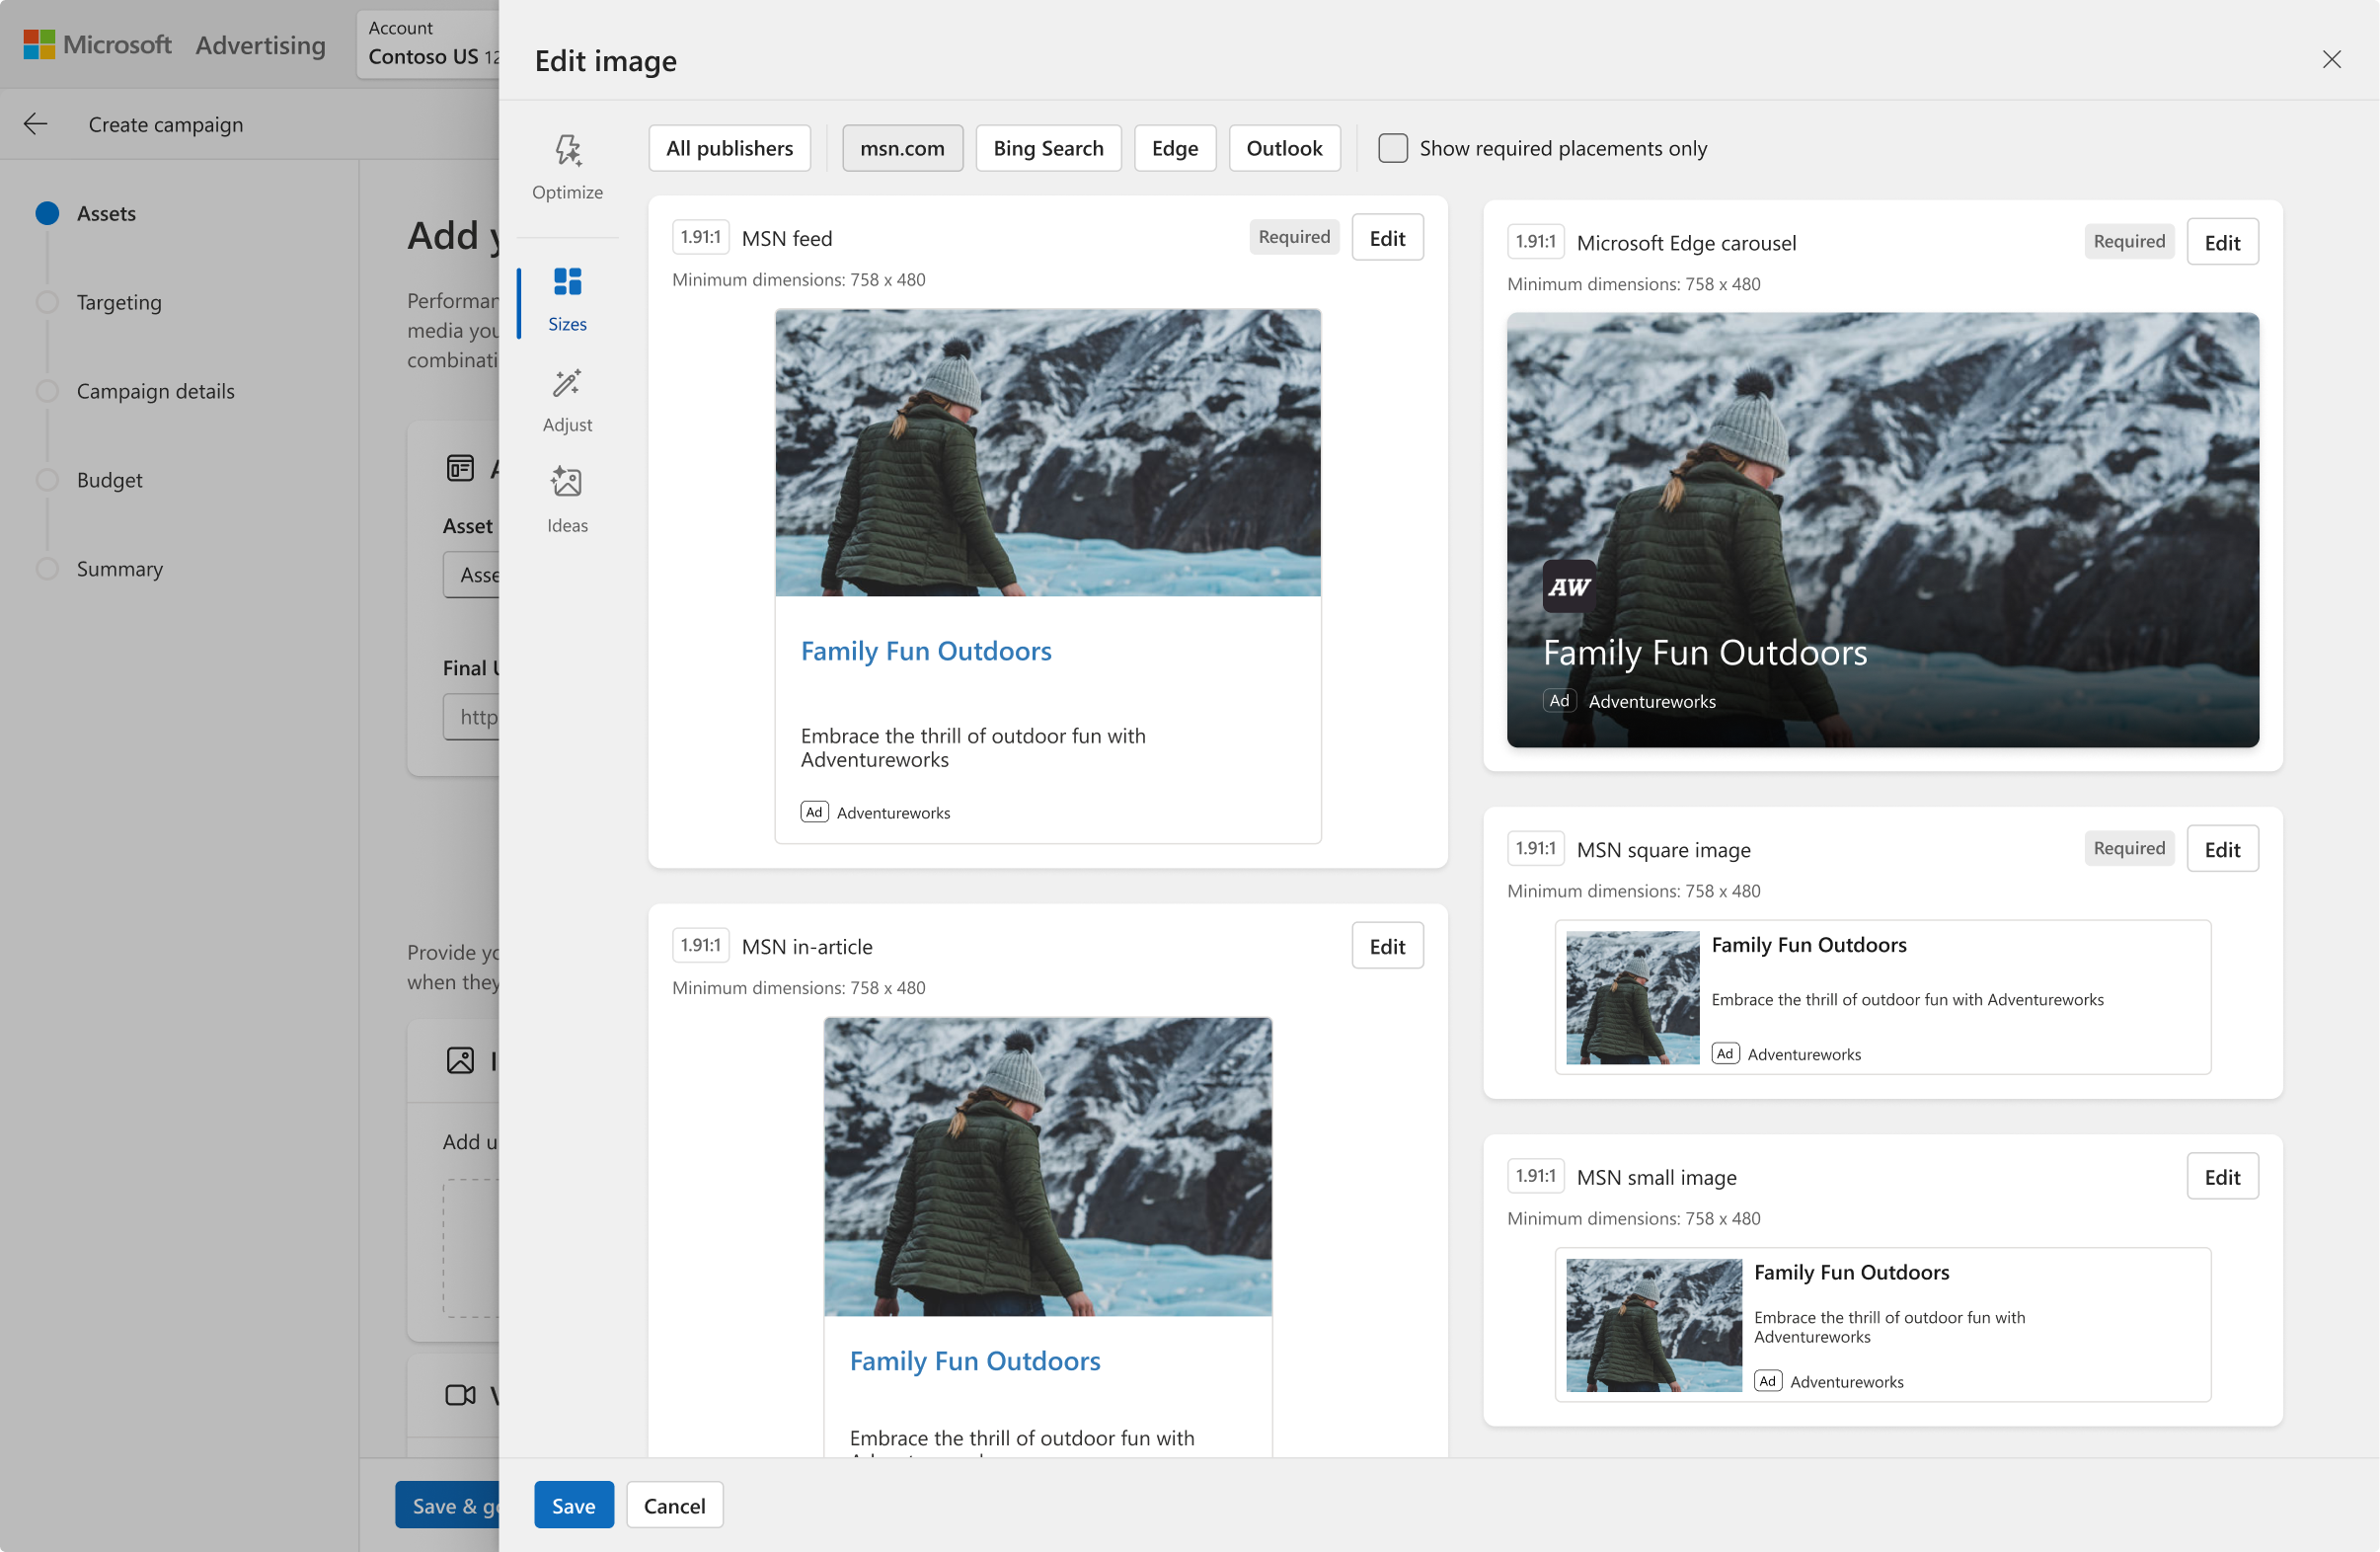This screenshot has height=1552, width=2380.
Task: Click the assets form icon in background page
Action: (460, 468)
